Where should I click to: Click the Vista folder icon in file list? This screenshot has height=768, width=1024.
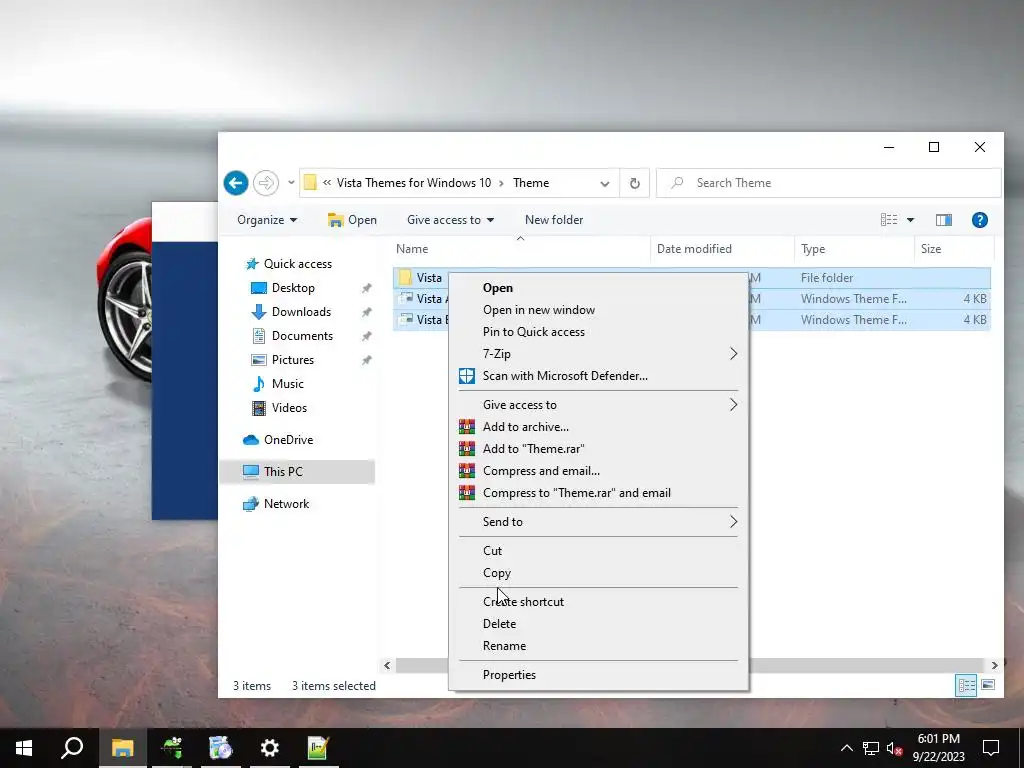405,278
